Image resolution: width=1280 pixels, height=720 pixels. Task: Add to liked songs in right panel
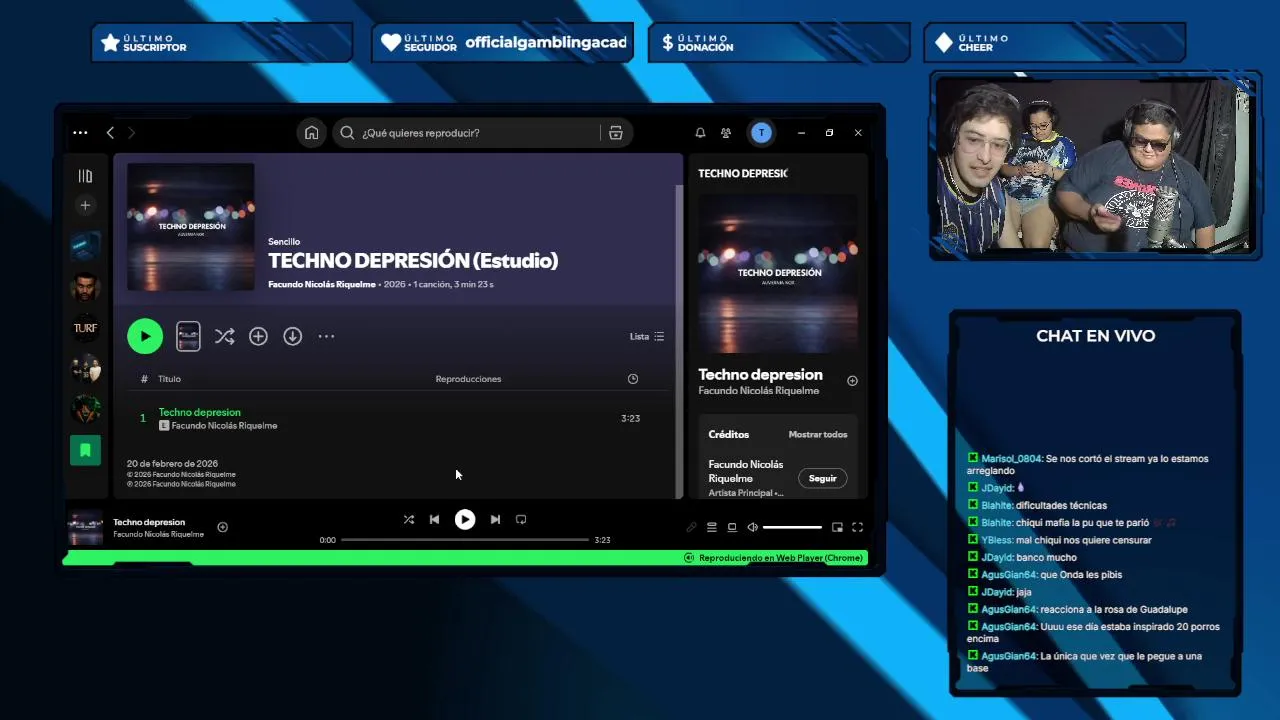click(x=852, y=381)
